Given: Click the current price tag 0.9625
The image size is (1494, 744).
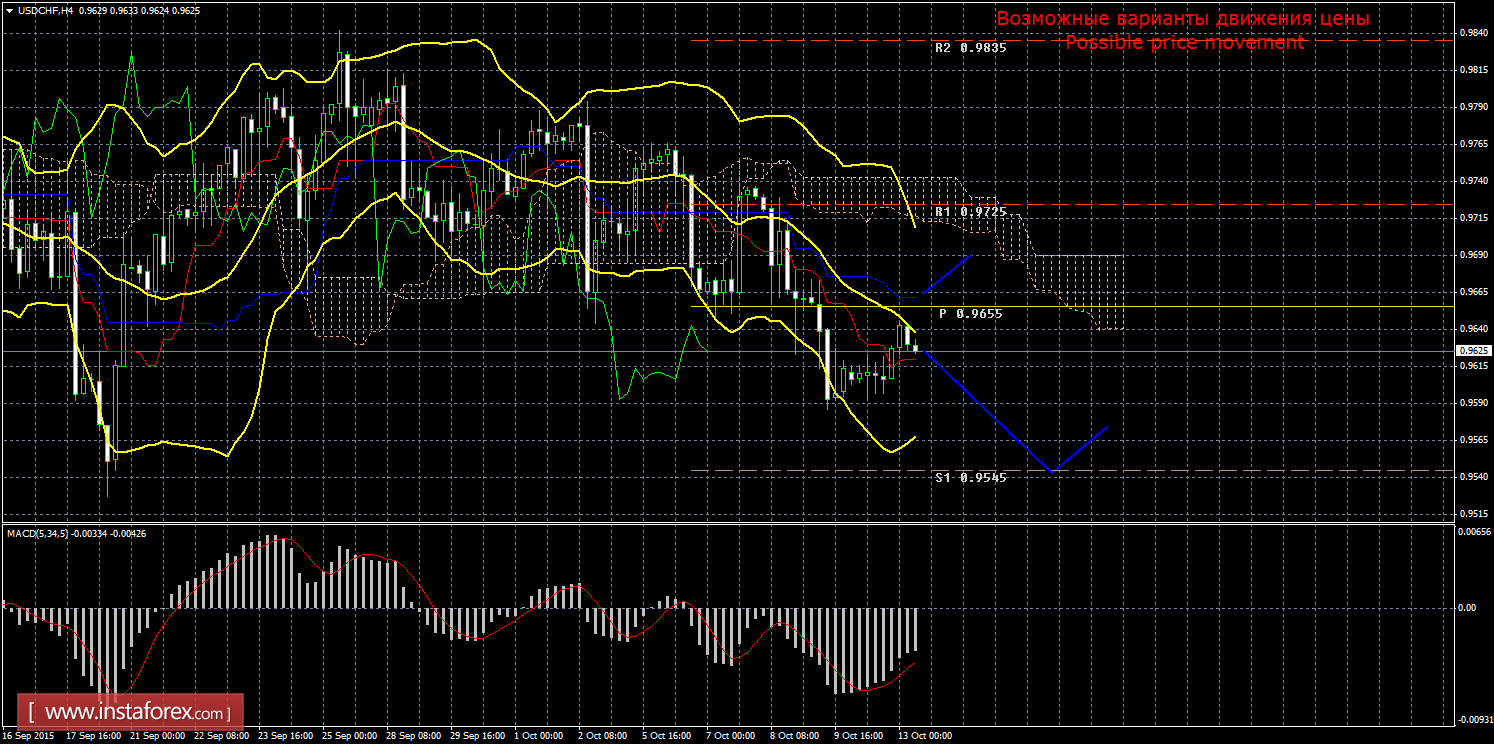Looking at the screenshot, I should pyautogui.click(x=1473, y=351).
